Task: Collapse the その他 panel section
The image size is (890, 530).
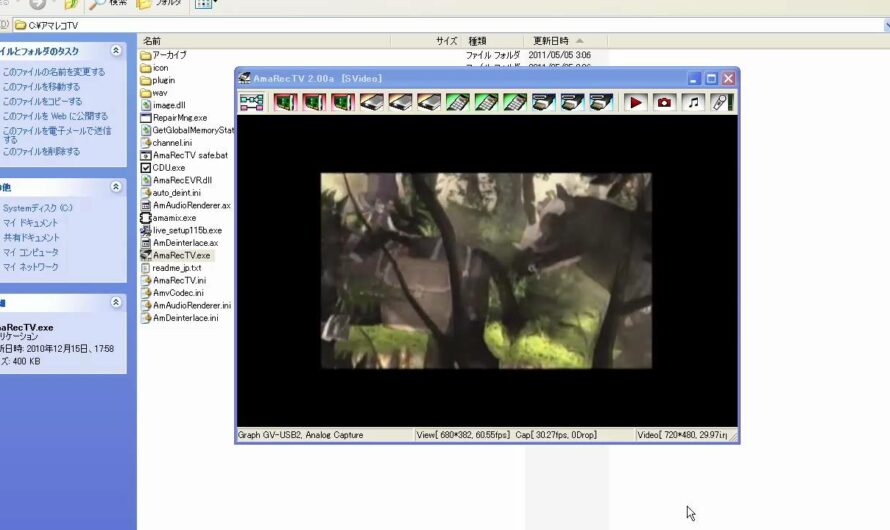Action: [x=116, y=187]
